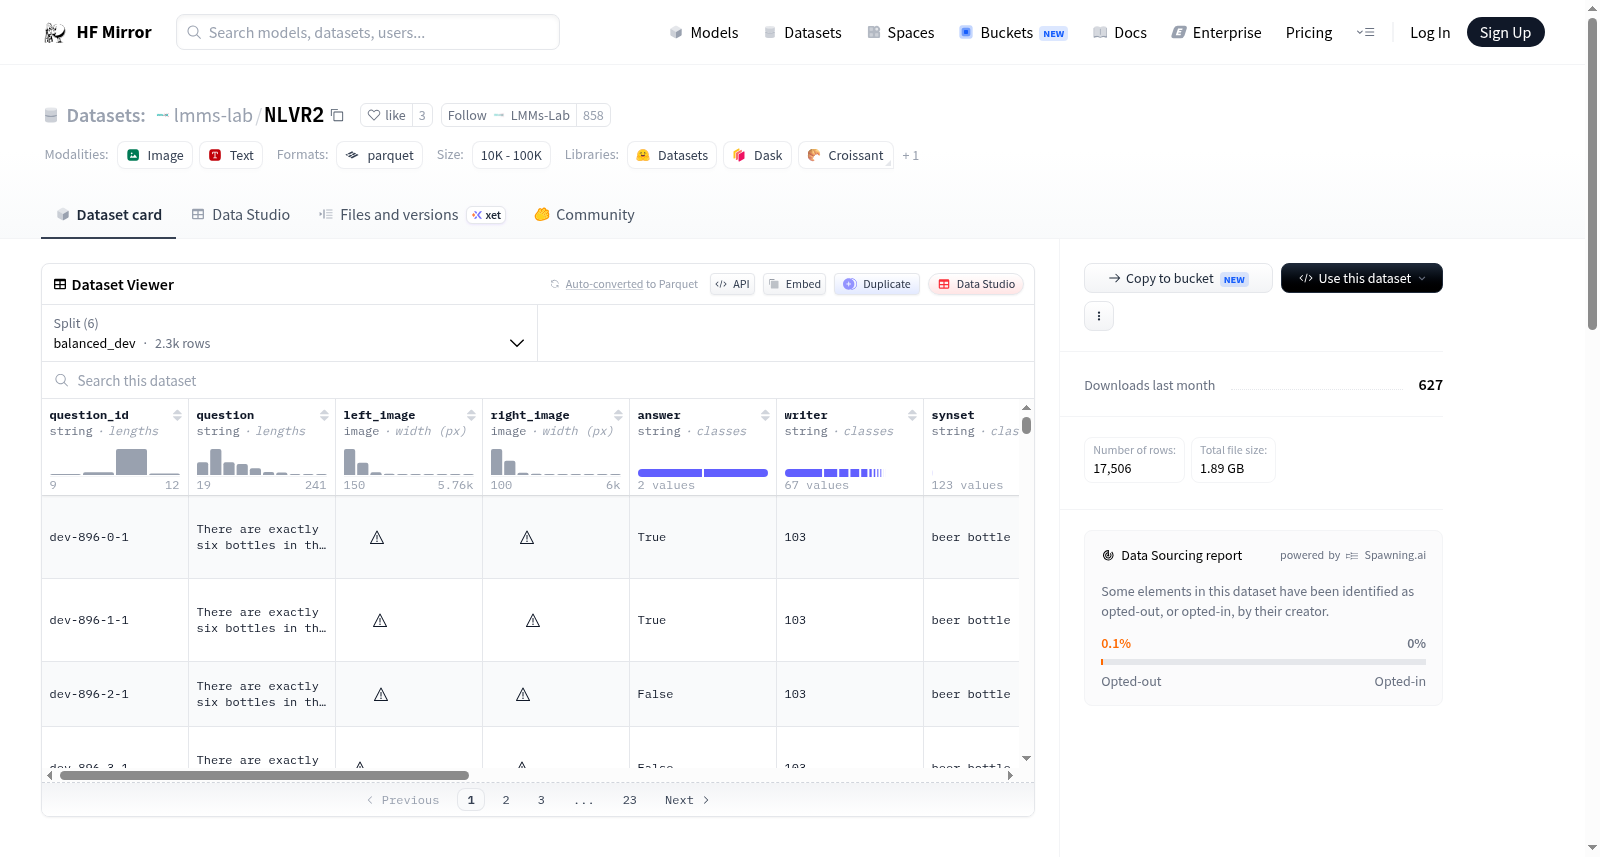This screenshot has width=1600, height=857.
Task: Switch to Files and versions tab
Action: 412,215
